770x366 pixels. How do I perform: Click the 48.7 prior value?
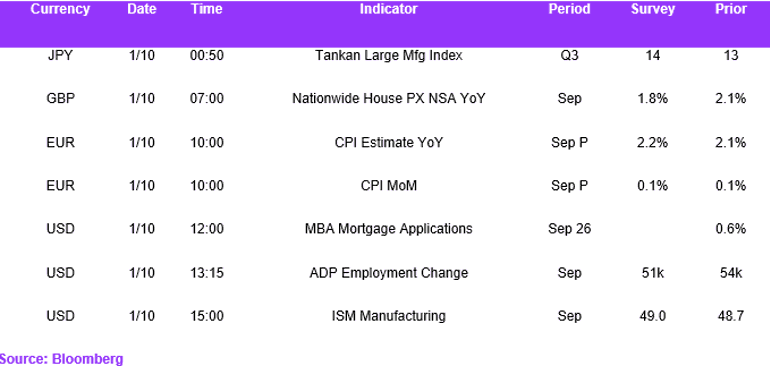731,316
